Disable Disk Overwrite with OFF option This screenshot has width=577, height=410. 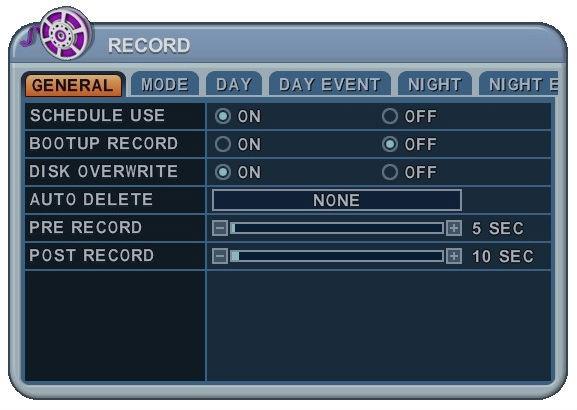[x=390, y=172]
